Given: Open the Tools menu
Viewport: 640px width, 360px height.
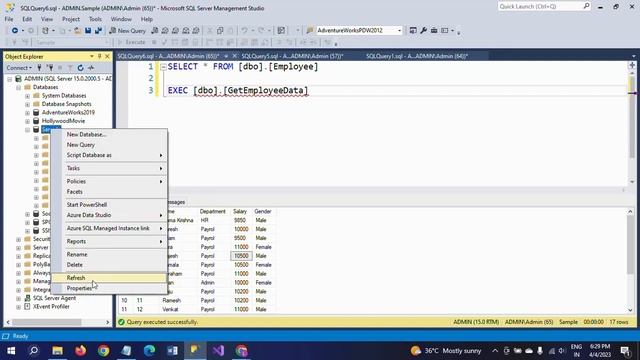Looking at the screenshot, I should tap(95, 19).
